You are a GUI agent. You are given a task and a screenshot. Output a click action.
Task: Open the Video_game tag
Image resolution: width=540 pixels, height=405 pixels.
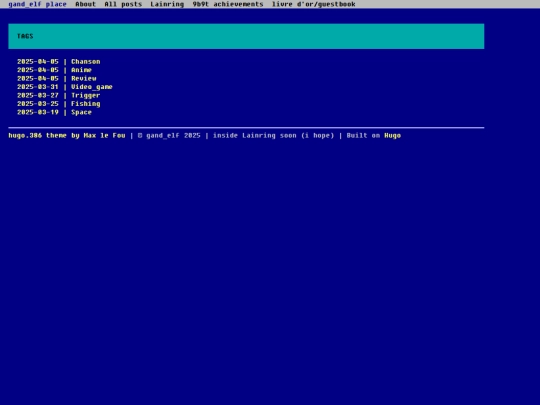92,87
